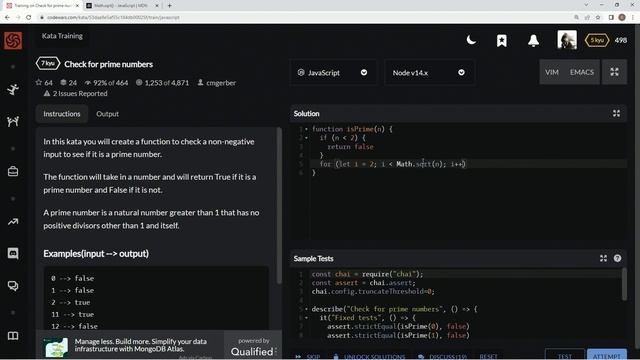Click the SKIP kata button
Image resolution: width=640 pixels, height=360 pixels.
pos(308,357)
